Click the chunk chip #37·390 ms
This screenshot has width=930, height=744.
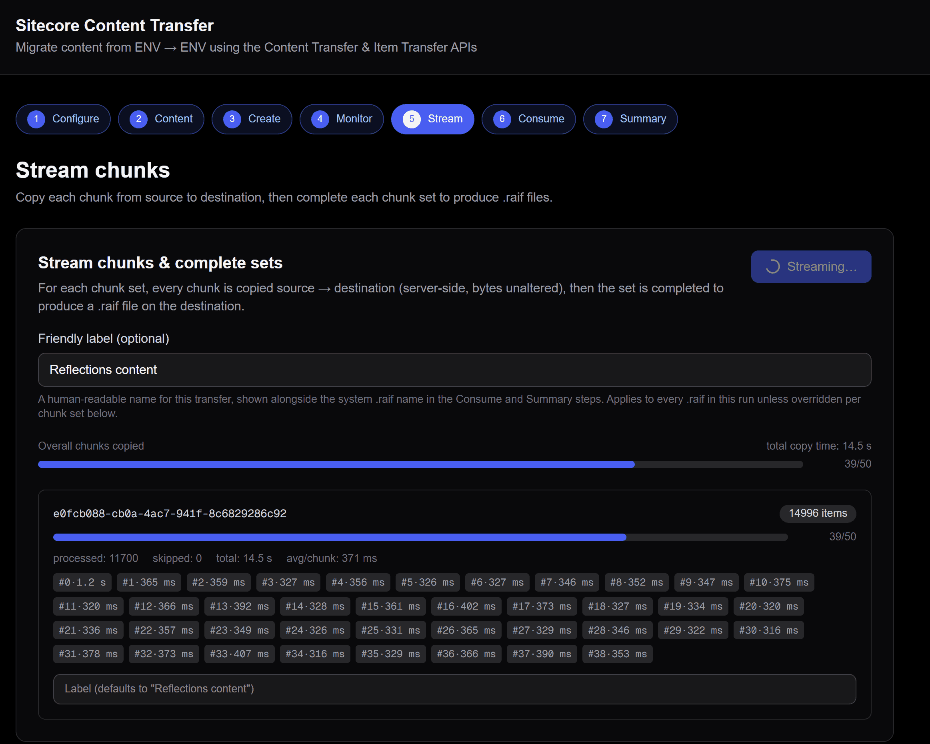coord(542,654)
